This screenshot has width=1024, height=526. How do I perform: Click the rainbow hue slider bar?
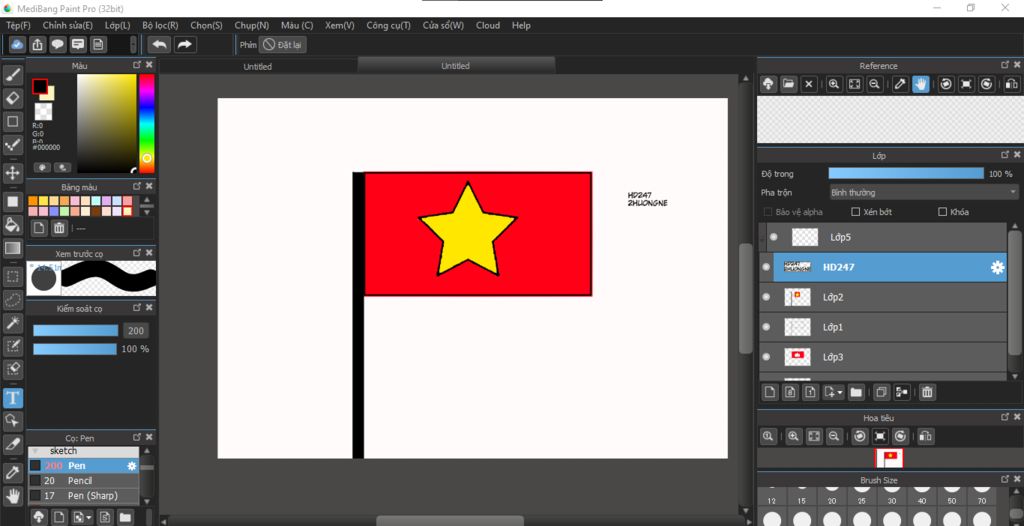pyautogui.click(x=147, y=123)
